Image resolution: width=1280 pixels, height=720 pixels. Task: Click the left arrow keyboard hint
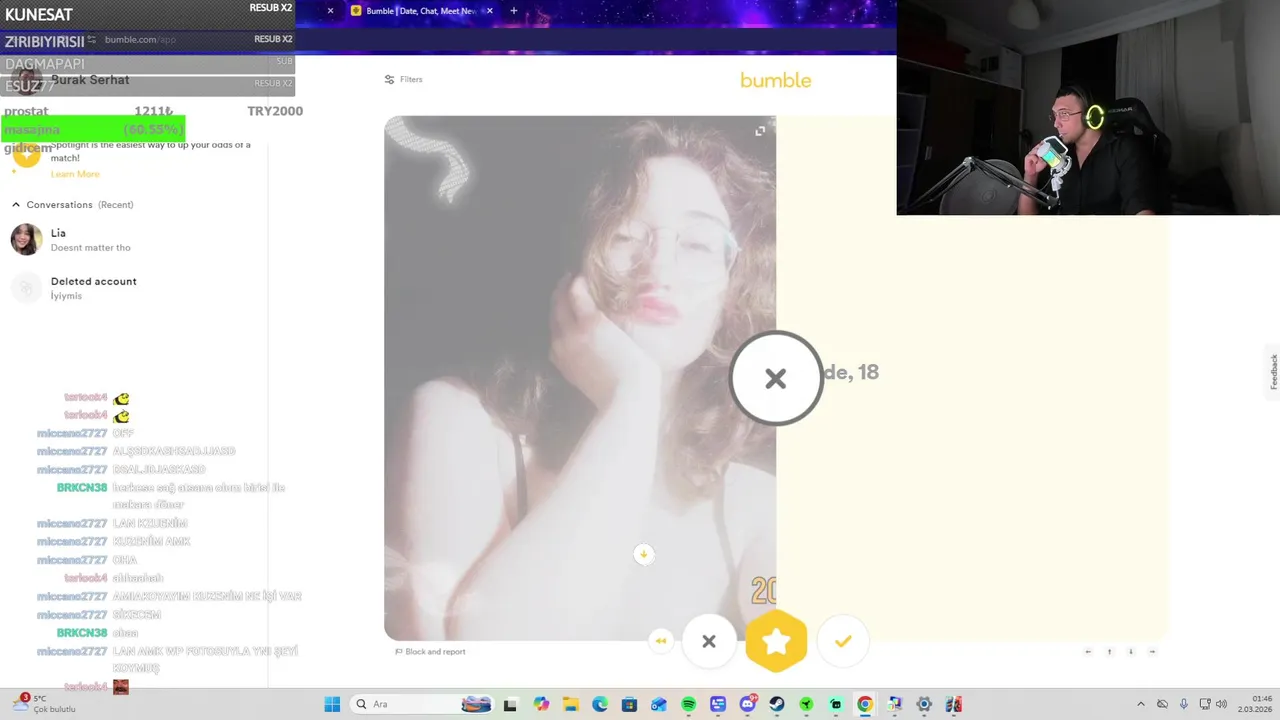pos(1088,652)
